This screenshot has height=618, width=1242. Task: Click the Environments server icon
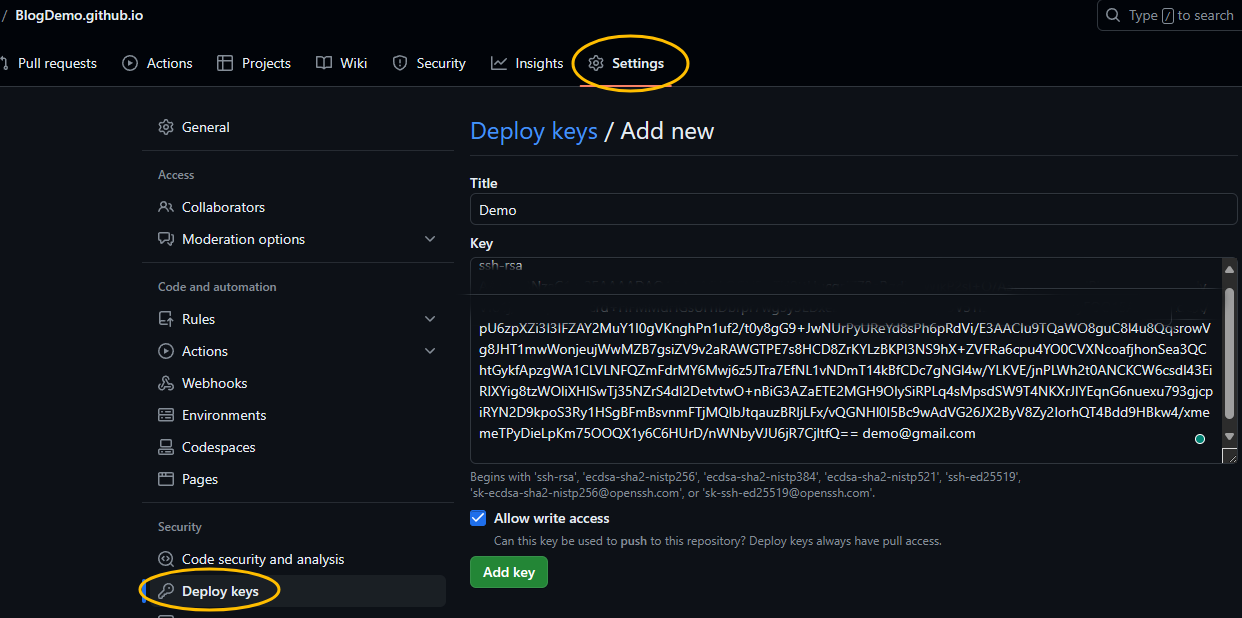click(166, 415)
